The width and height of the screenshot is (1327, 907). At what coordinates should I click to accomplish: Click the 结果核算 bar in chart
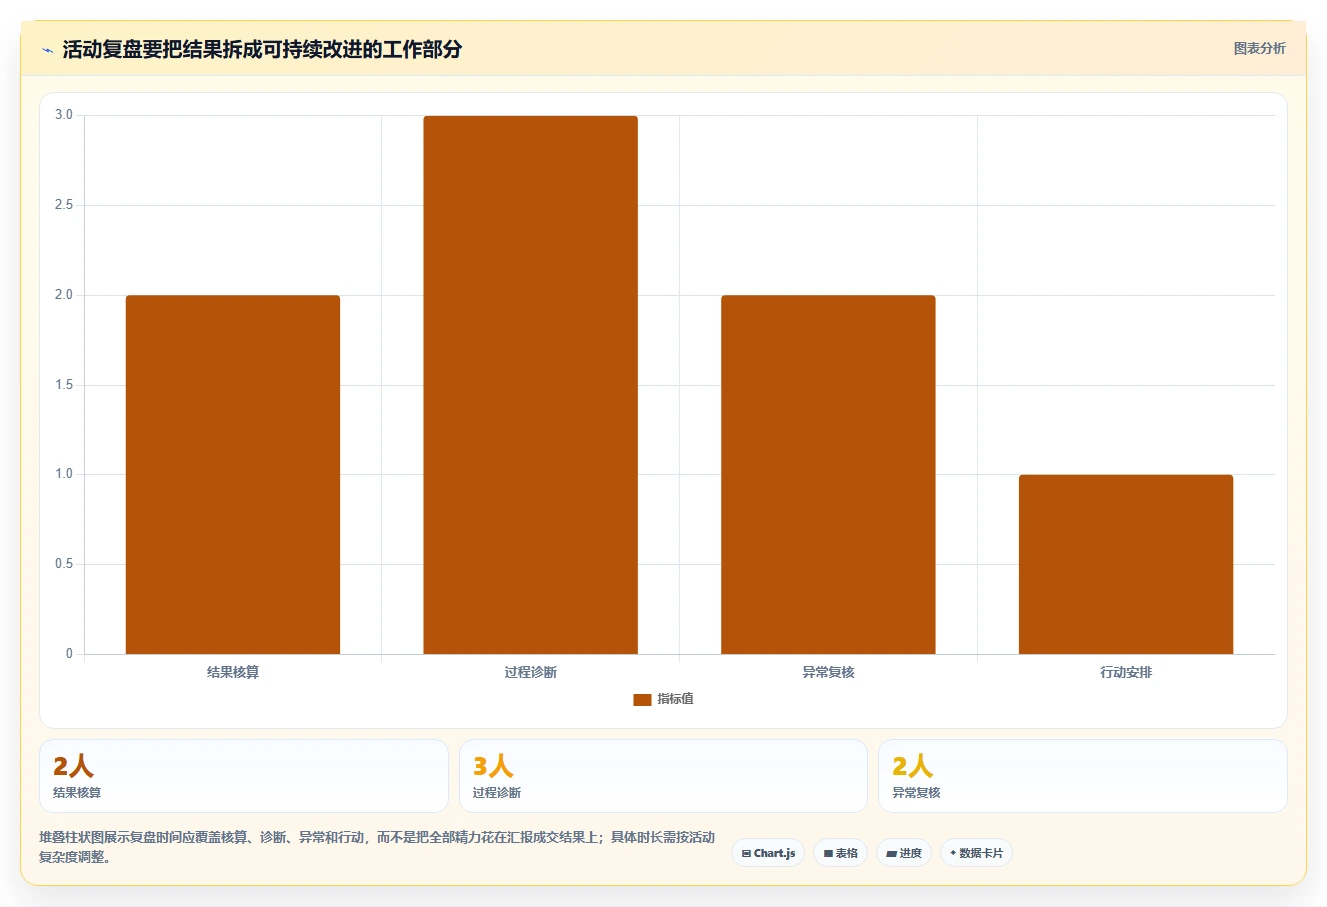pos(233,475)
